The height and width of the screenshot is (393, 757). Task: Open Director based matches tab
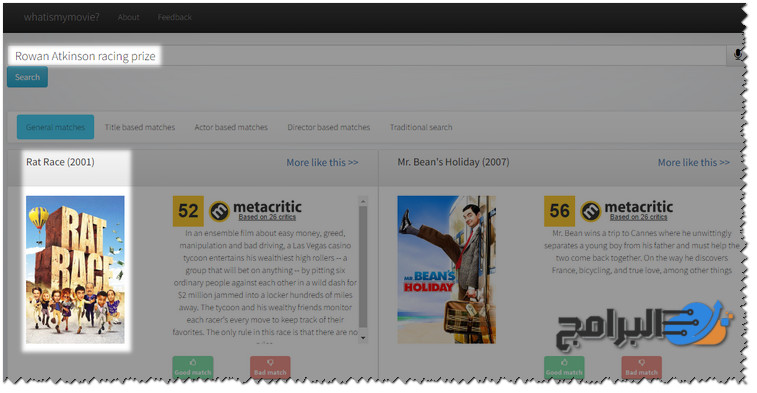(329, 127)
